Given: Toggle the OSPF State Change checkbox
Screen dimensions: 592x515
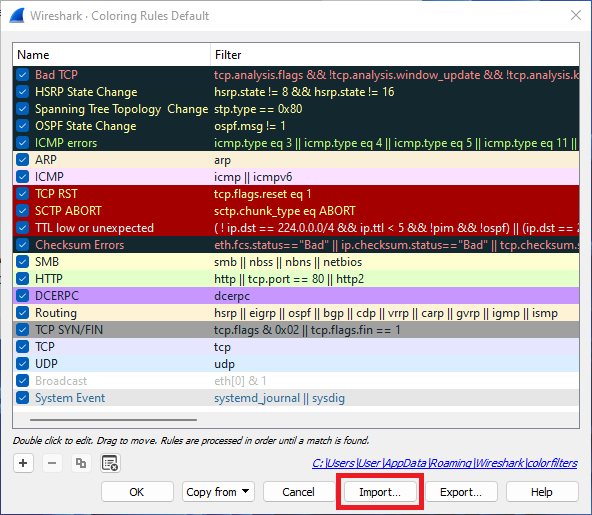Looking at the screenshot, I should click(x=23, y=126).
